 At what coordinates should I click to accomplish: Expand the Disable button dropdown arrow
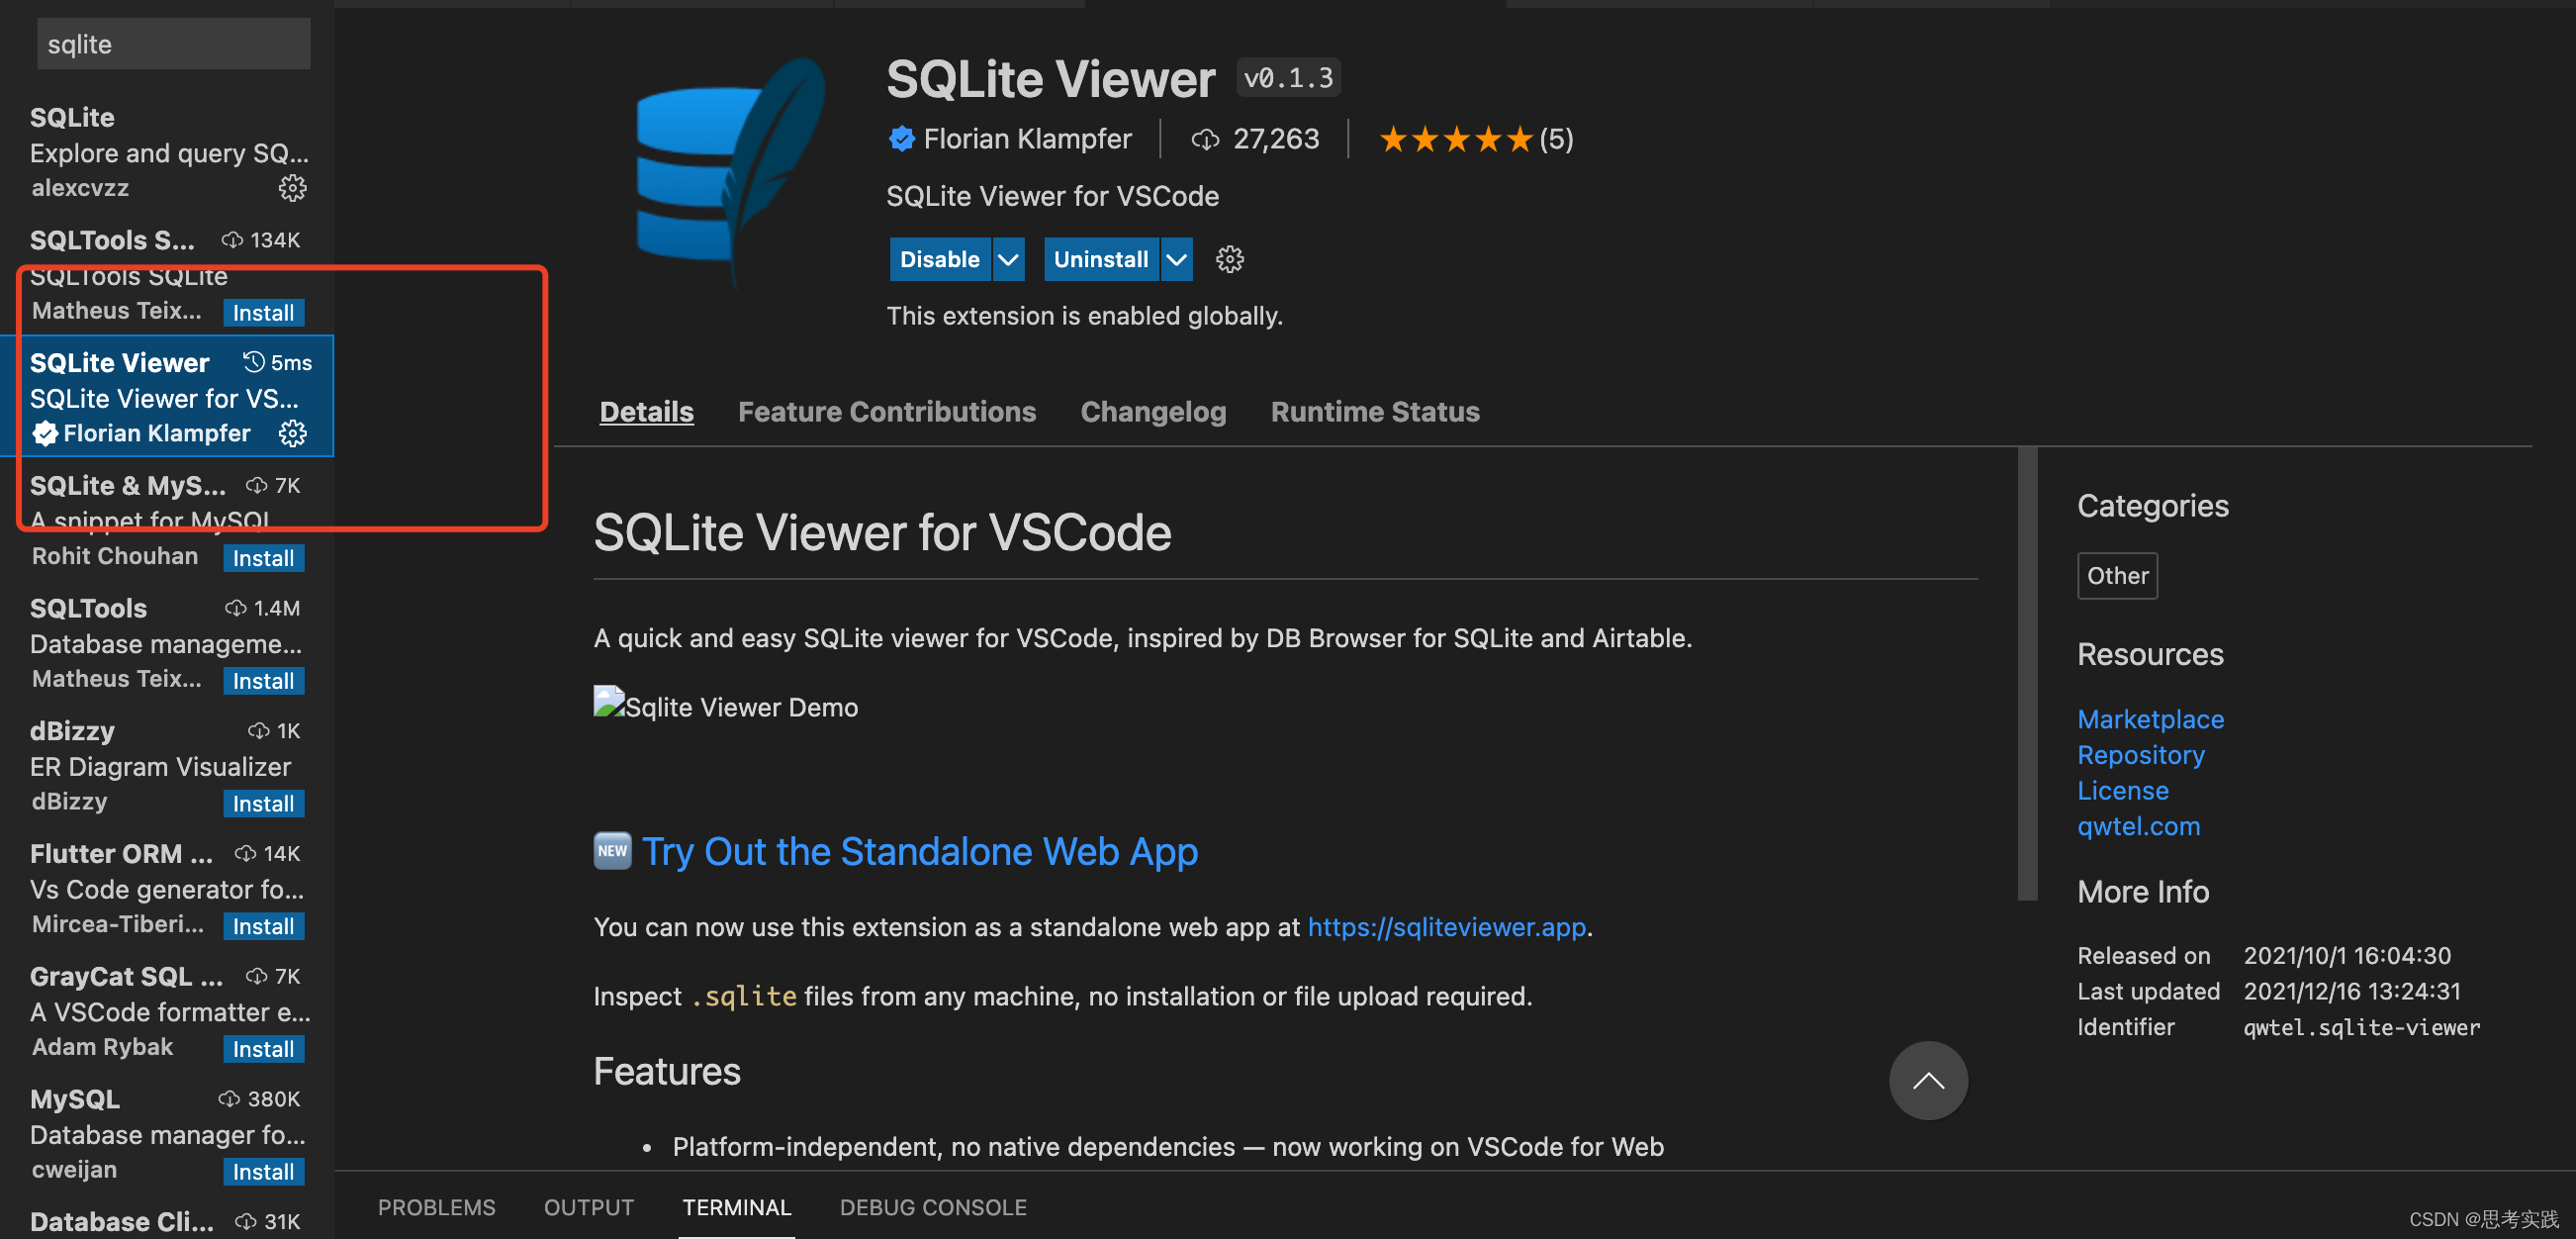tap(1008, 260)
